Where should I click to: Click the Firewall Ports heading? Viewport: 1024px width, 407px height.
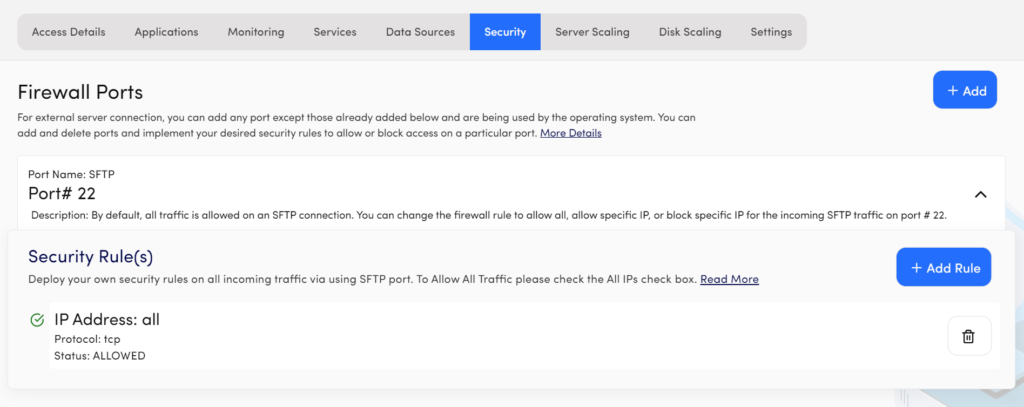(80, 92)
